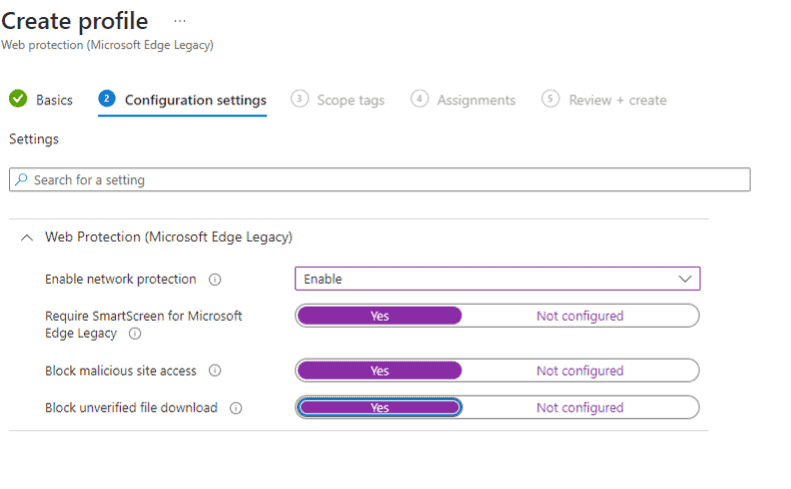
Task: Click the Require SmartScreen for Microsoft Edge Legacy label
Action: tap(143, 324)
